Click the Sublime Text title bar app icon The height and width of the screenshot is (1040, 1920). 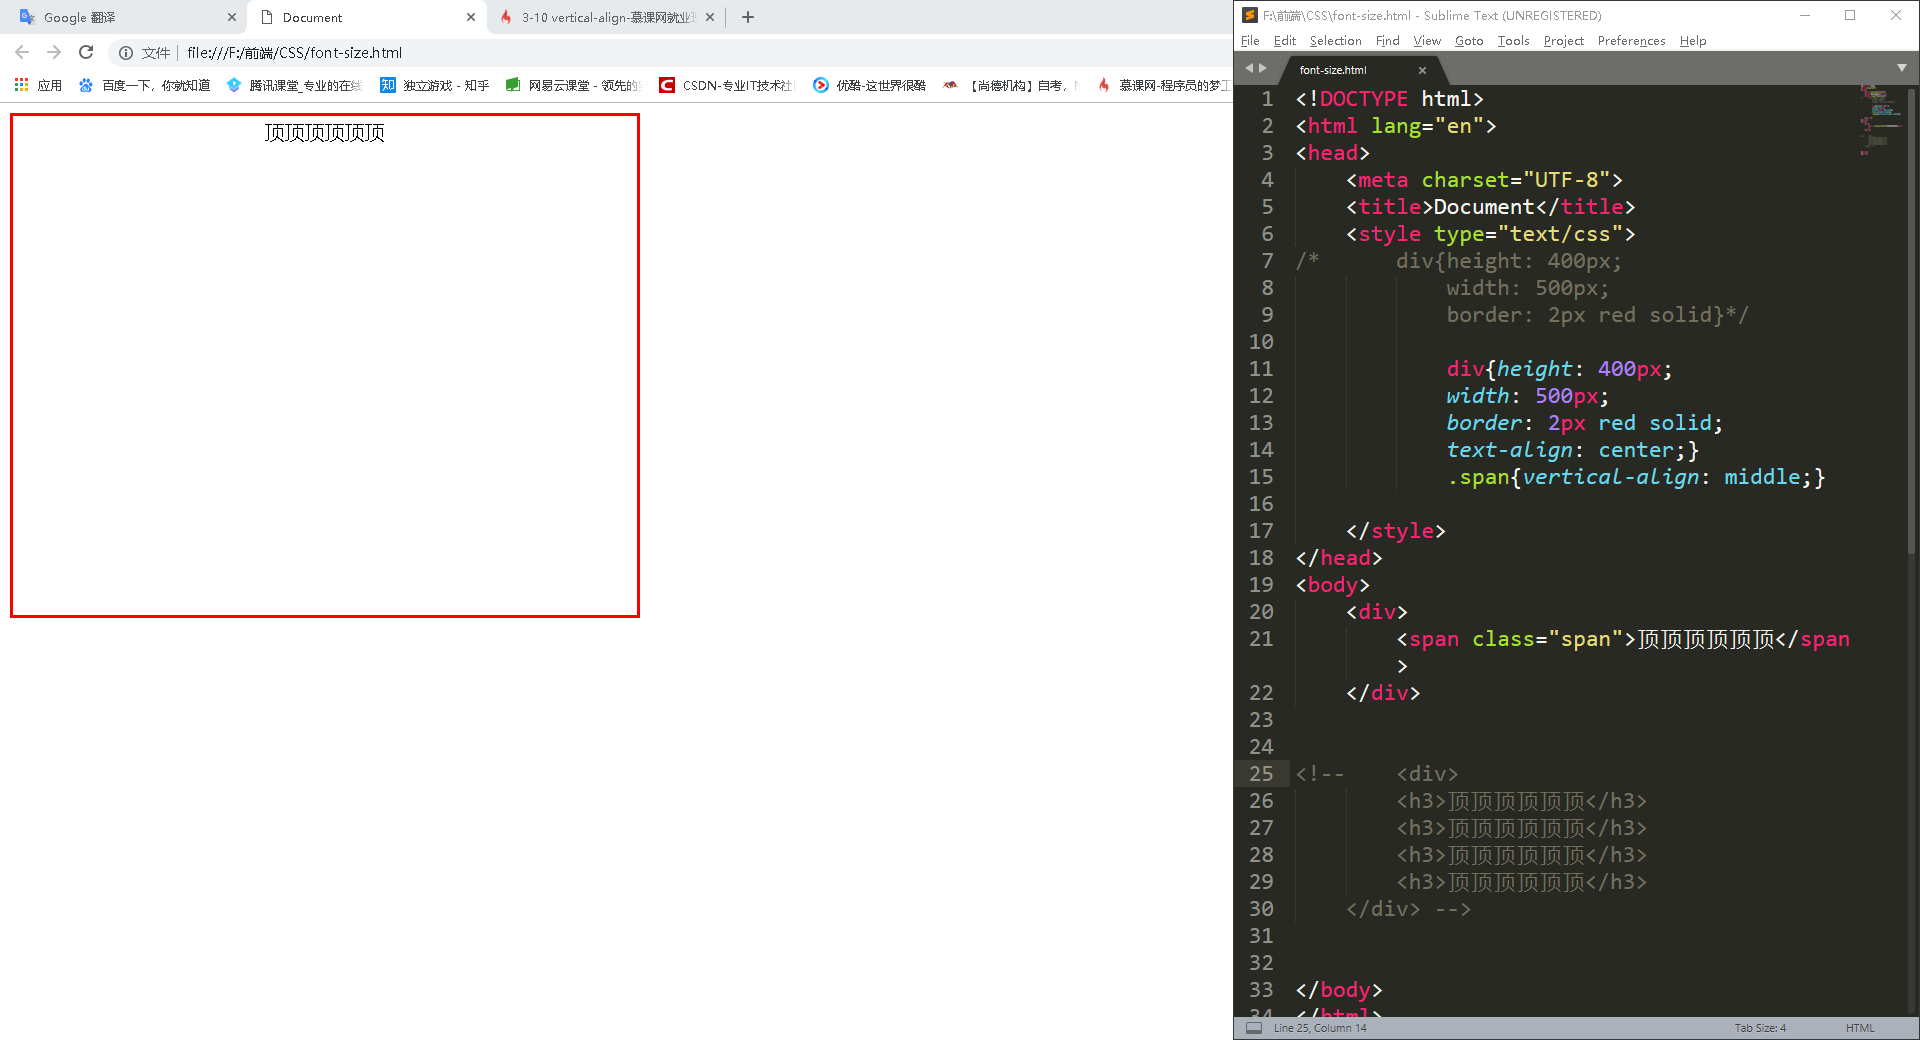click(x=1250, y=15)
